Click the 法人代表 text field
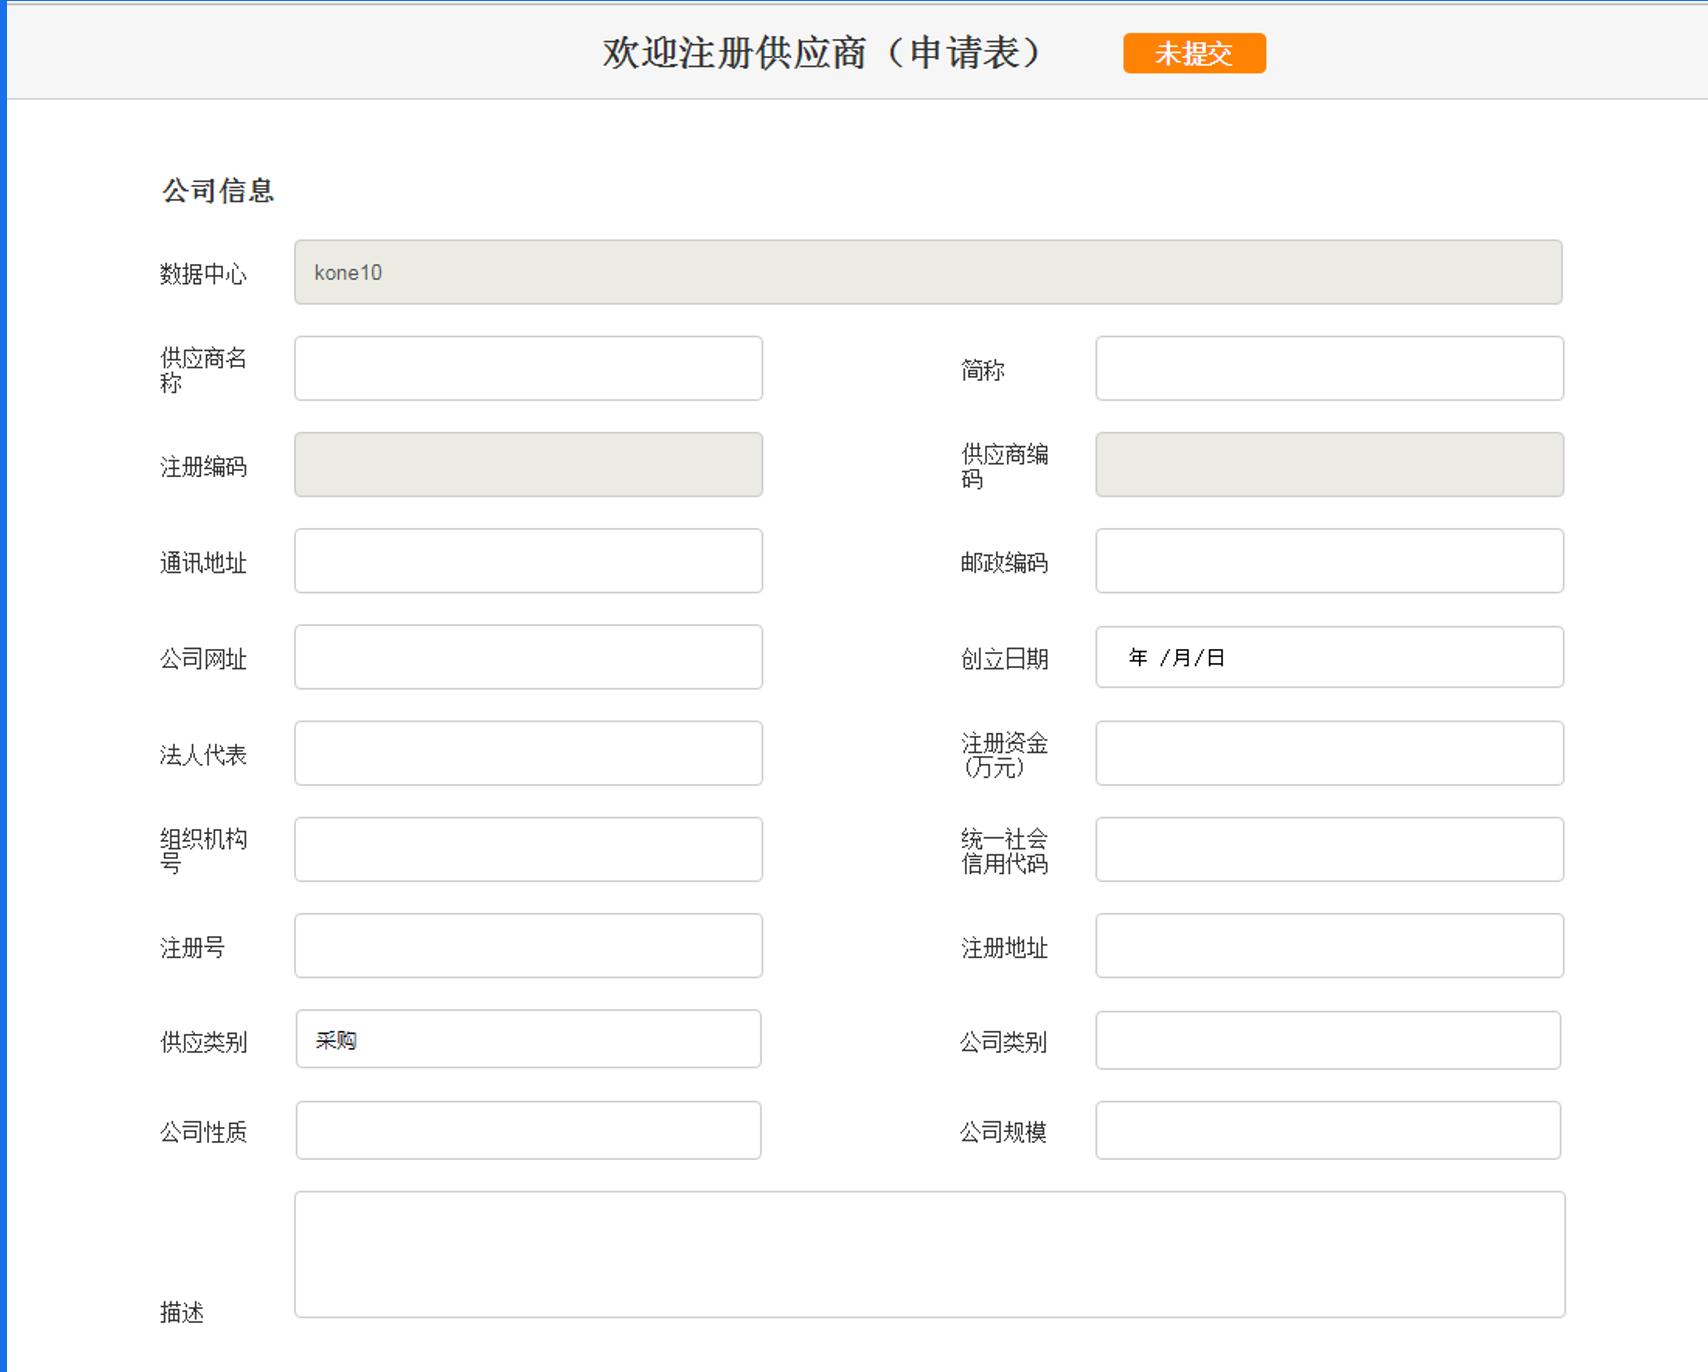This screenshot has height=1372, width=1708. coord(528,753)
